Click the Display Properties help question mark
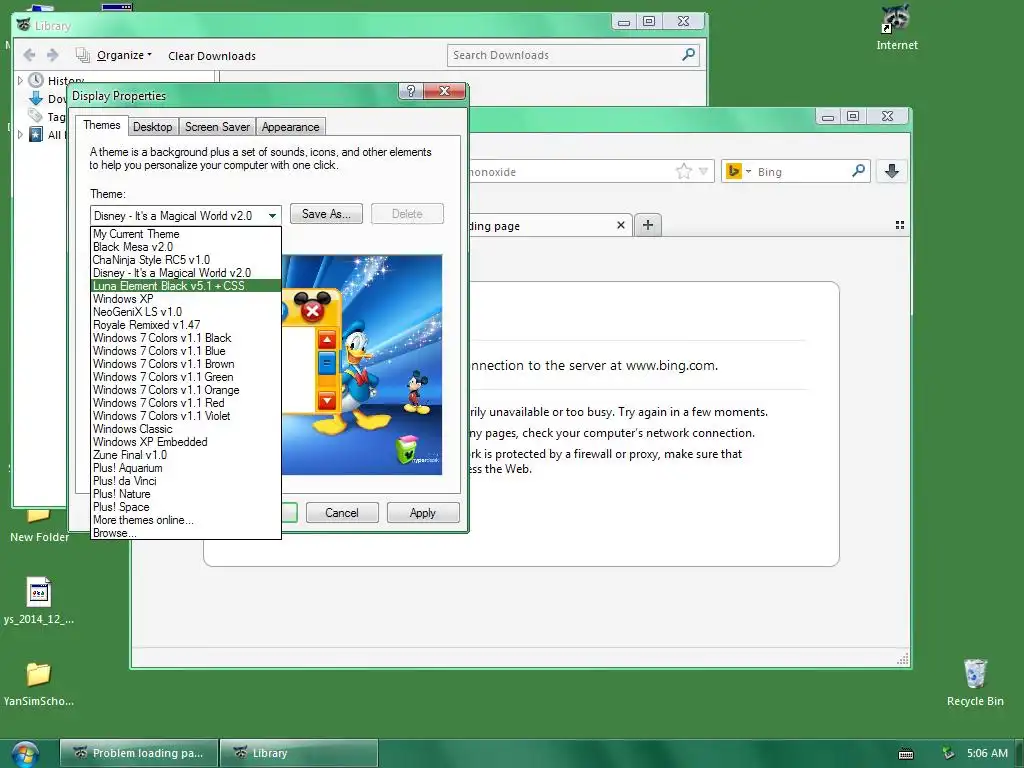The image size is (1024, 768). [411, 91]
